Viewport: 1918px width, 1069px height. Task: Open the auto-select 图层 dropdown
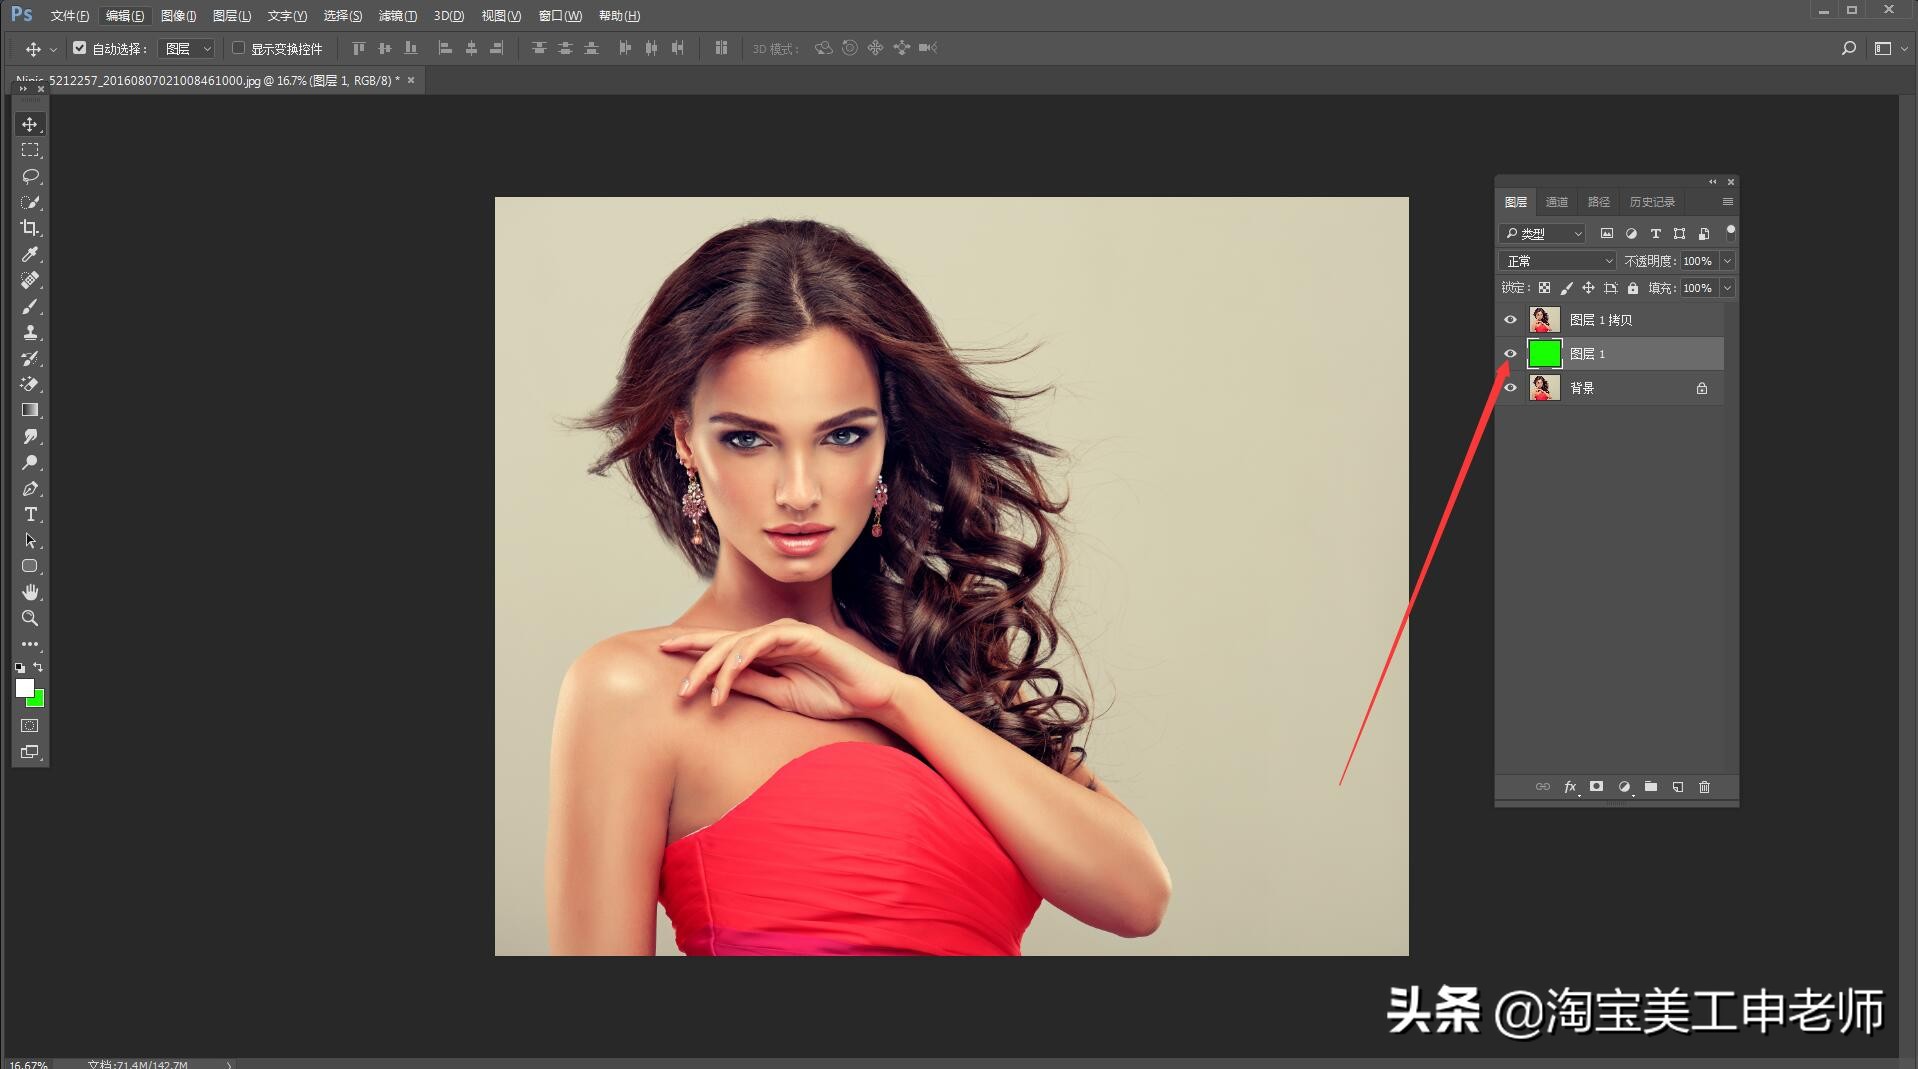[x=188, y=48]
